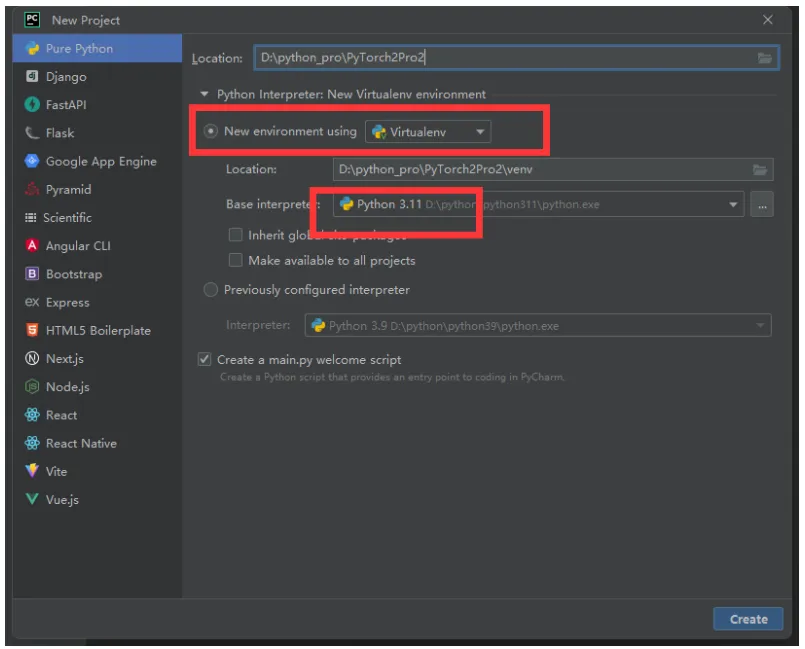The image size is (805, 649).
Task: Collapse the Python Interpreter section
Action: (x=203, y=95)
